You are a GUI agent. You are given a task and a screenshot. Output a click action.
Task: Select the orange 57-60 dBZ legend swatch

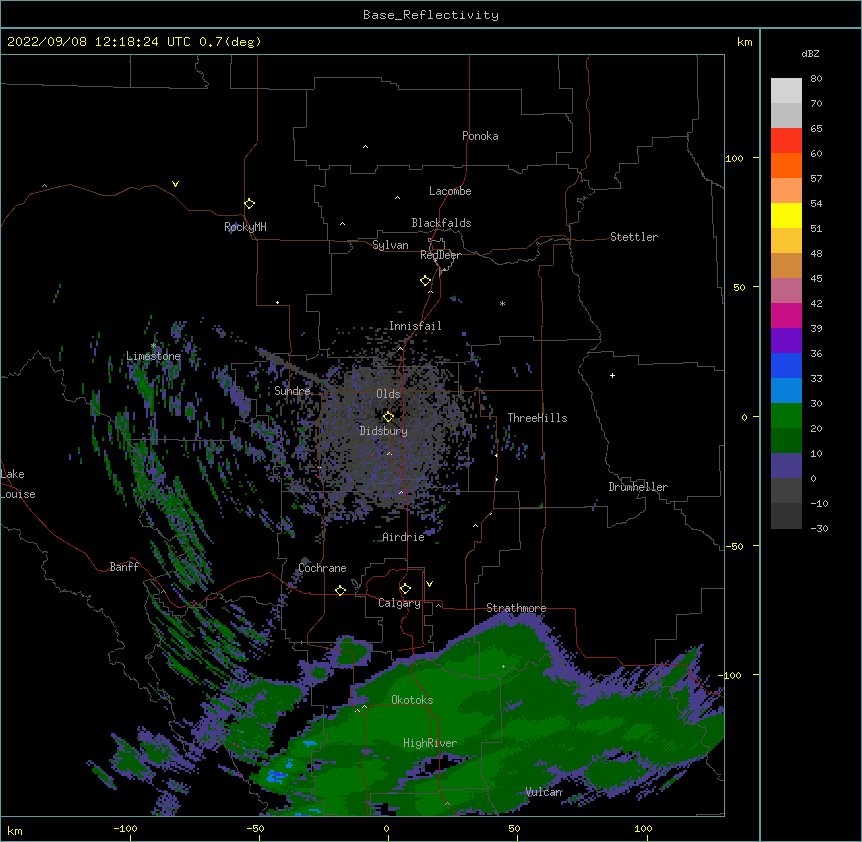pos(786,165)
